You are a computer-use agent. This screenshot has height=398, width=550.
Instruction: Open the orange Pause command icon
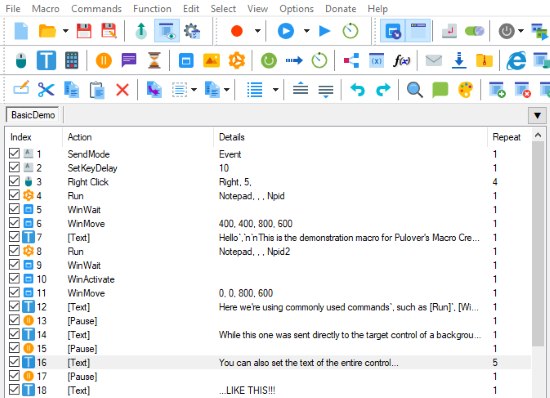click(x=103, y=60)
